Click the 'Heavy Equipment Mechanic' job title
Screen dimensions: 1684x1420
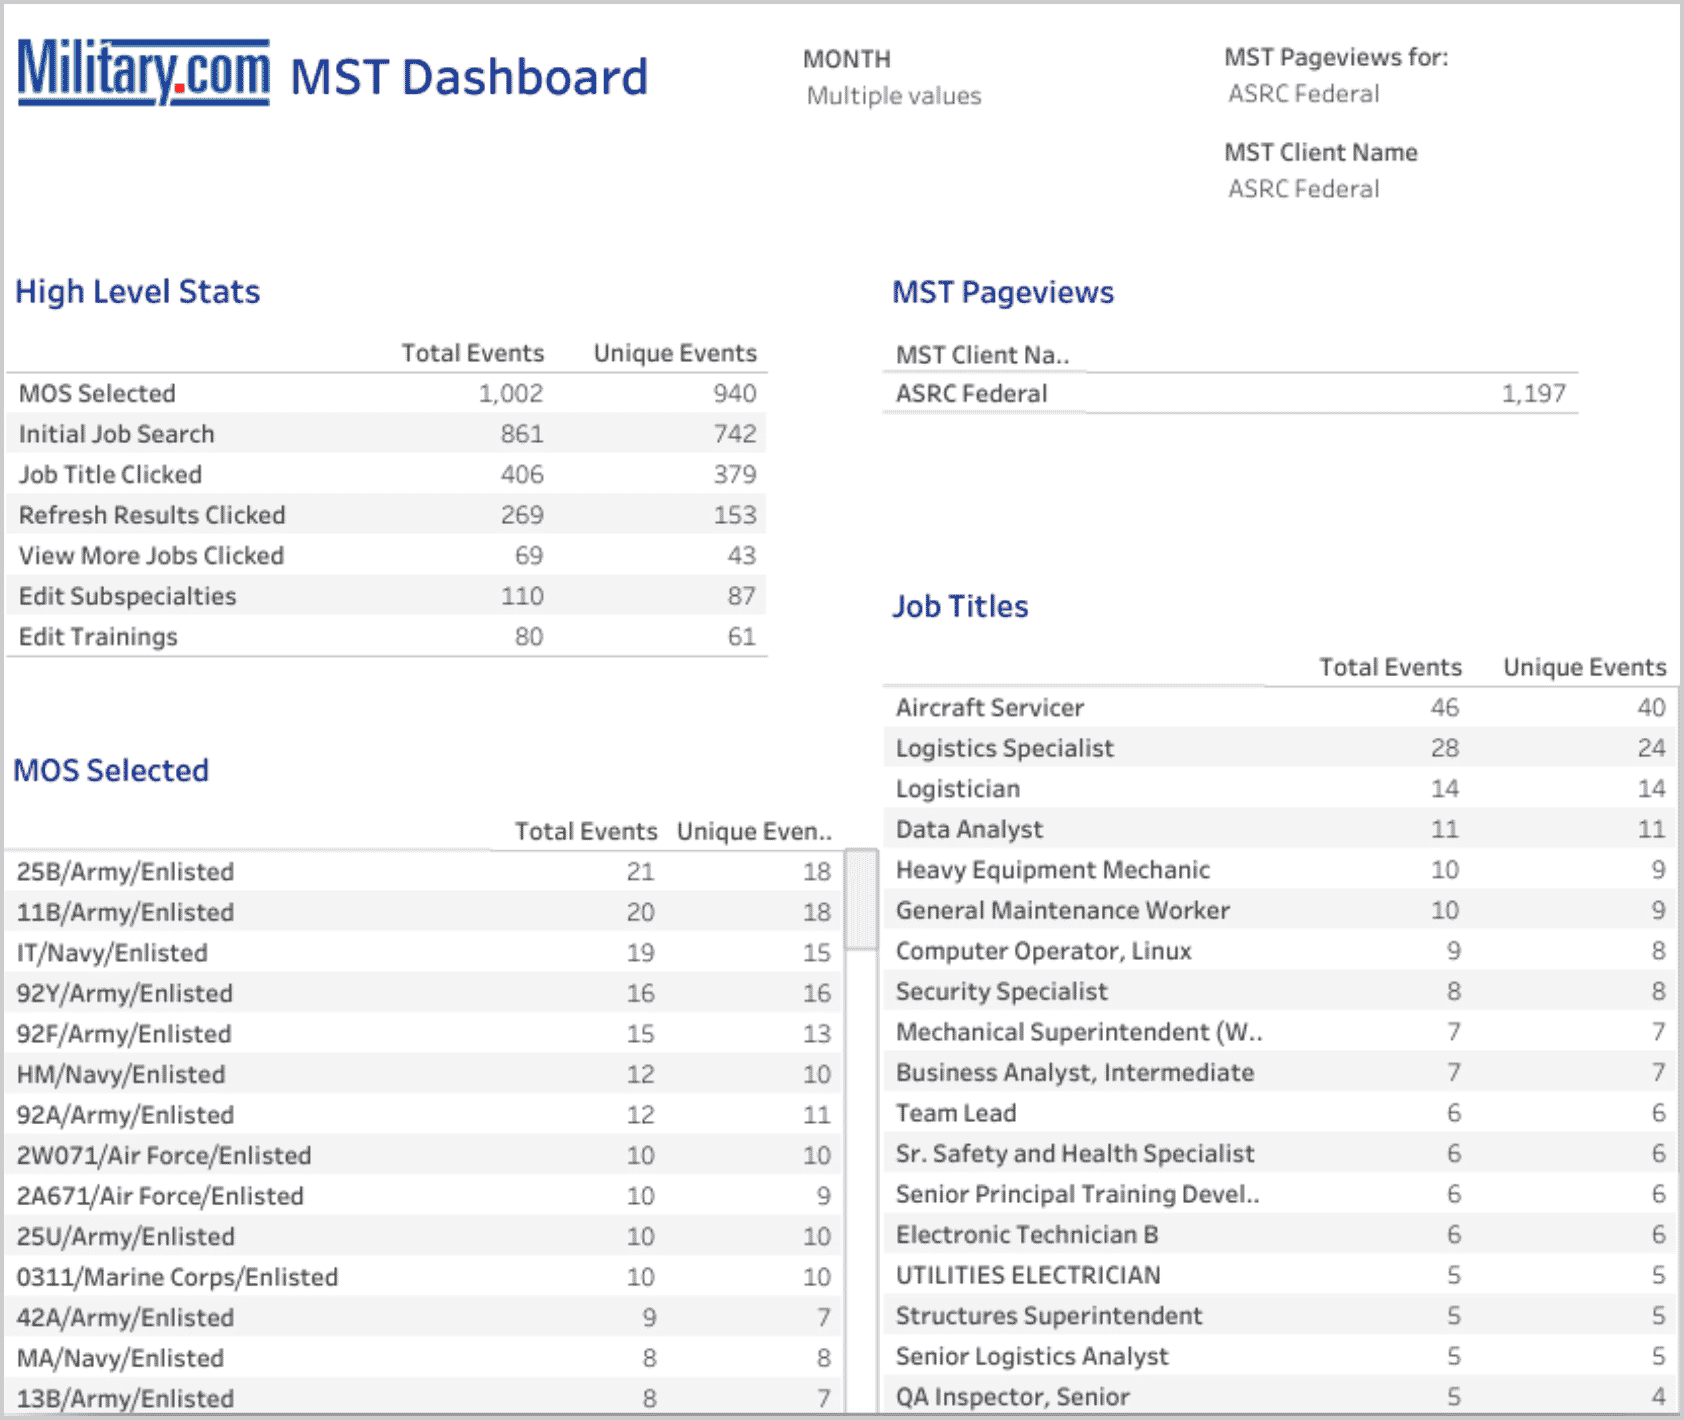point(1052,870)
